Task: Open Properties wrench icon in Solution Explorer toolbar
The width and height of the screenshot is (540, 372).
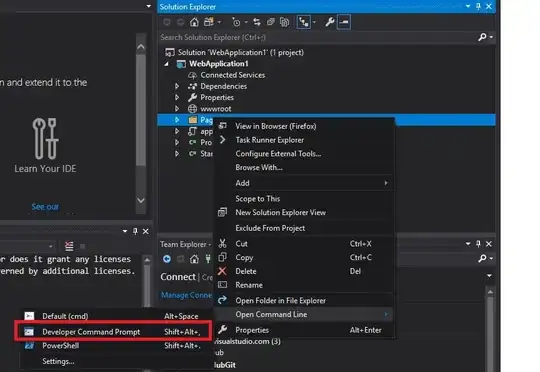Action: click(330, 22)
